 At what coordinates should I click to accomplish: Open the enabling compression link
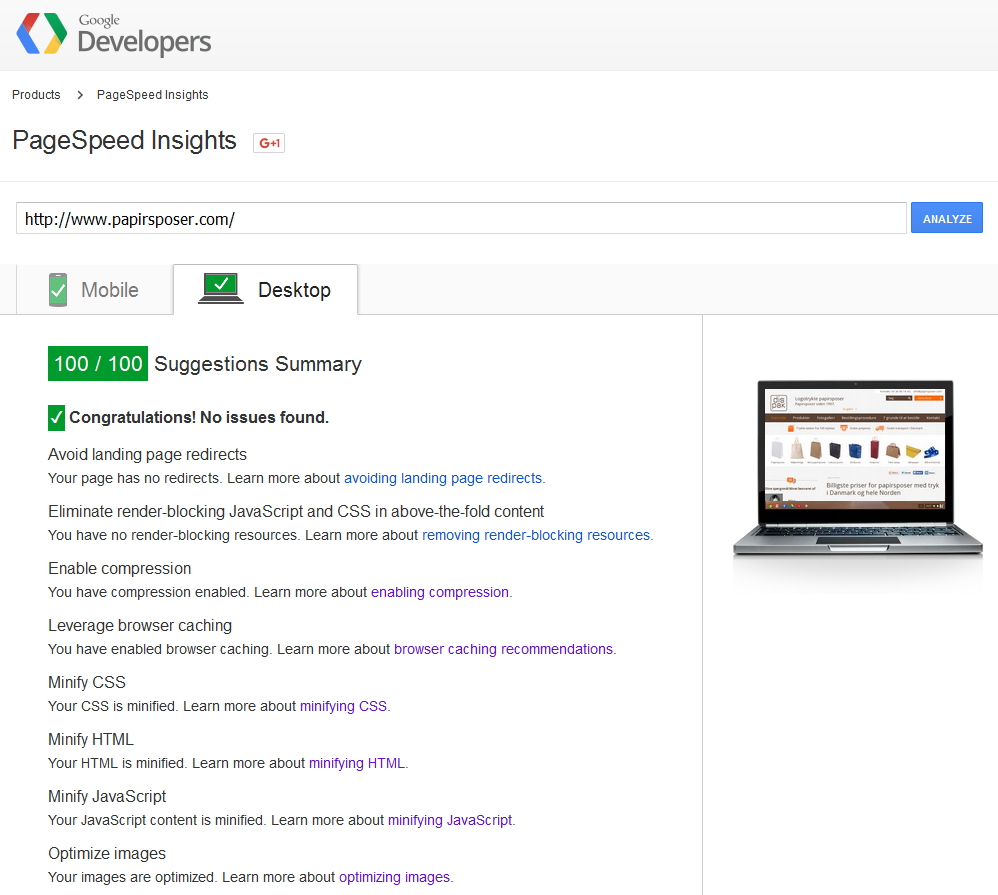(x=440, y=592)
